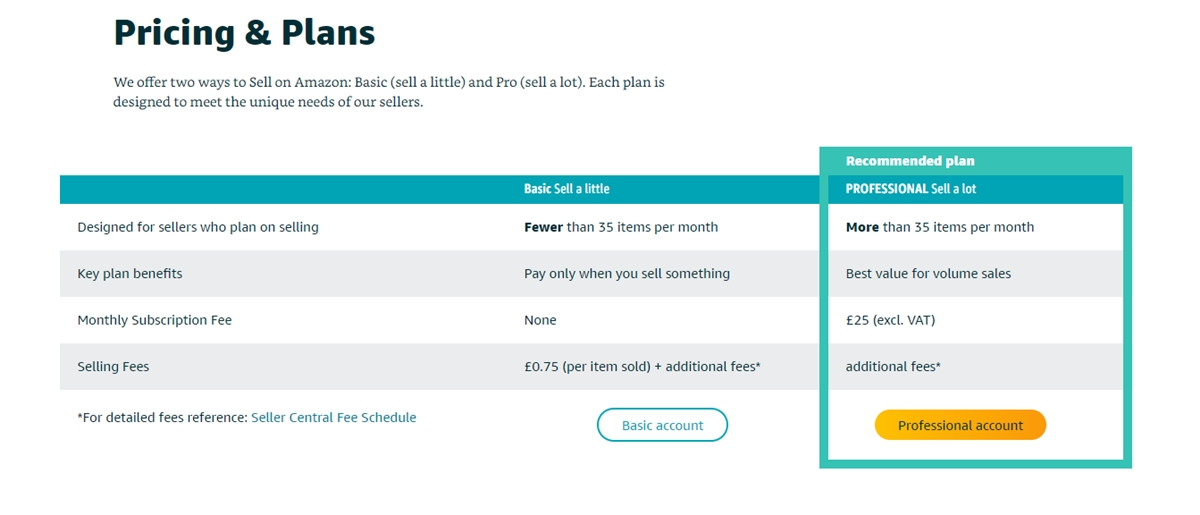
Task: Click the Basic account button
Action: (662, 425)
